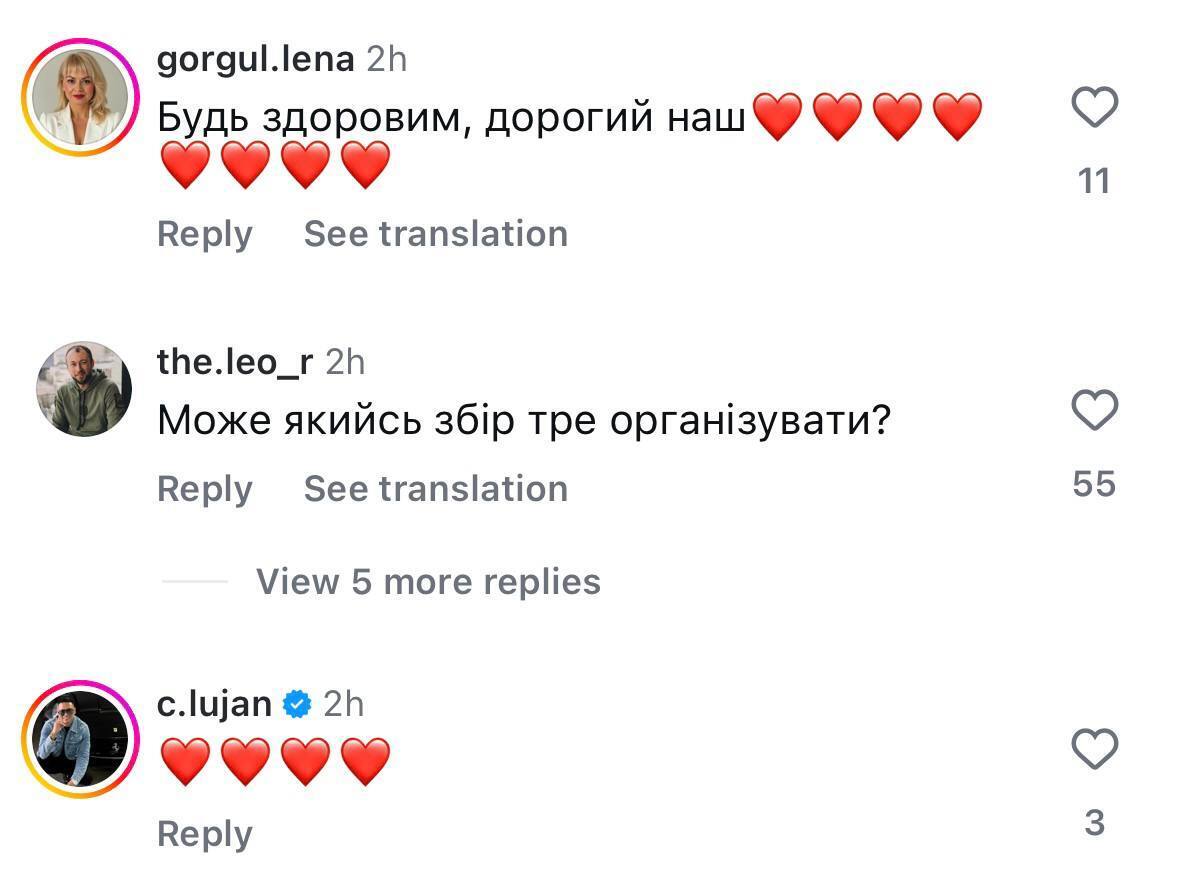Image resolution: width=1179 pixels, height=881 pixels.
Task: Expand the 5 hidden replies under the.leo_r
Action: pos(427,581)
